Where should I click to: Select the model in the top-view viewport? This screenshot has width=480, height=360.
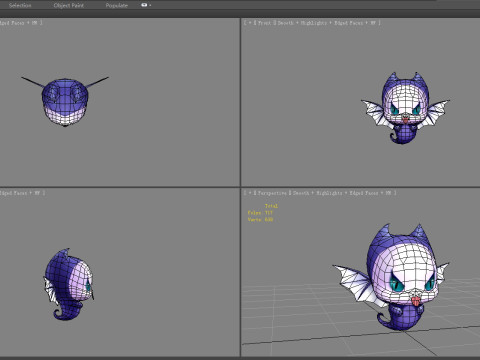(x=65, y=101)
